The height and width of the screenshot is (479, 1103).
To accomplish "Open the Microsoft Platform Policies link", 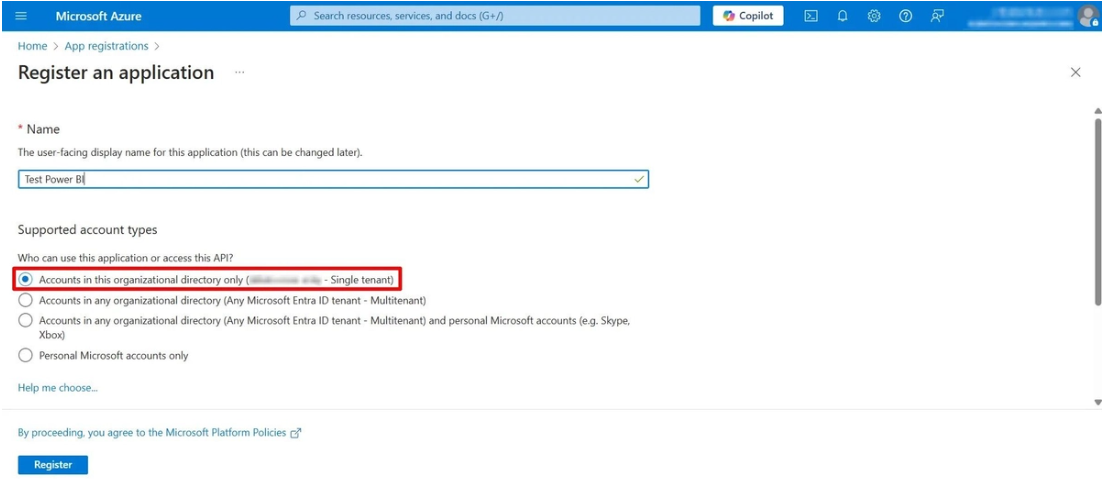I will coord(225,433).
